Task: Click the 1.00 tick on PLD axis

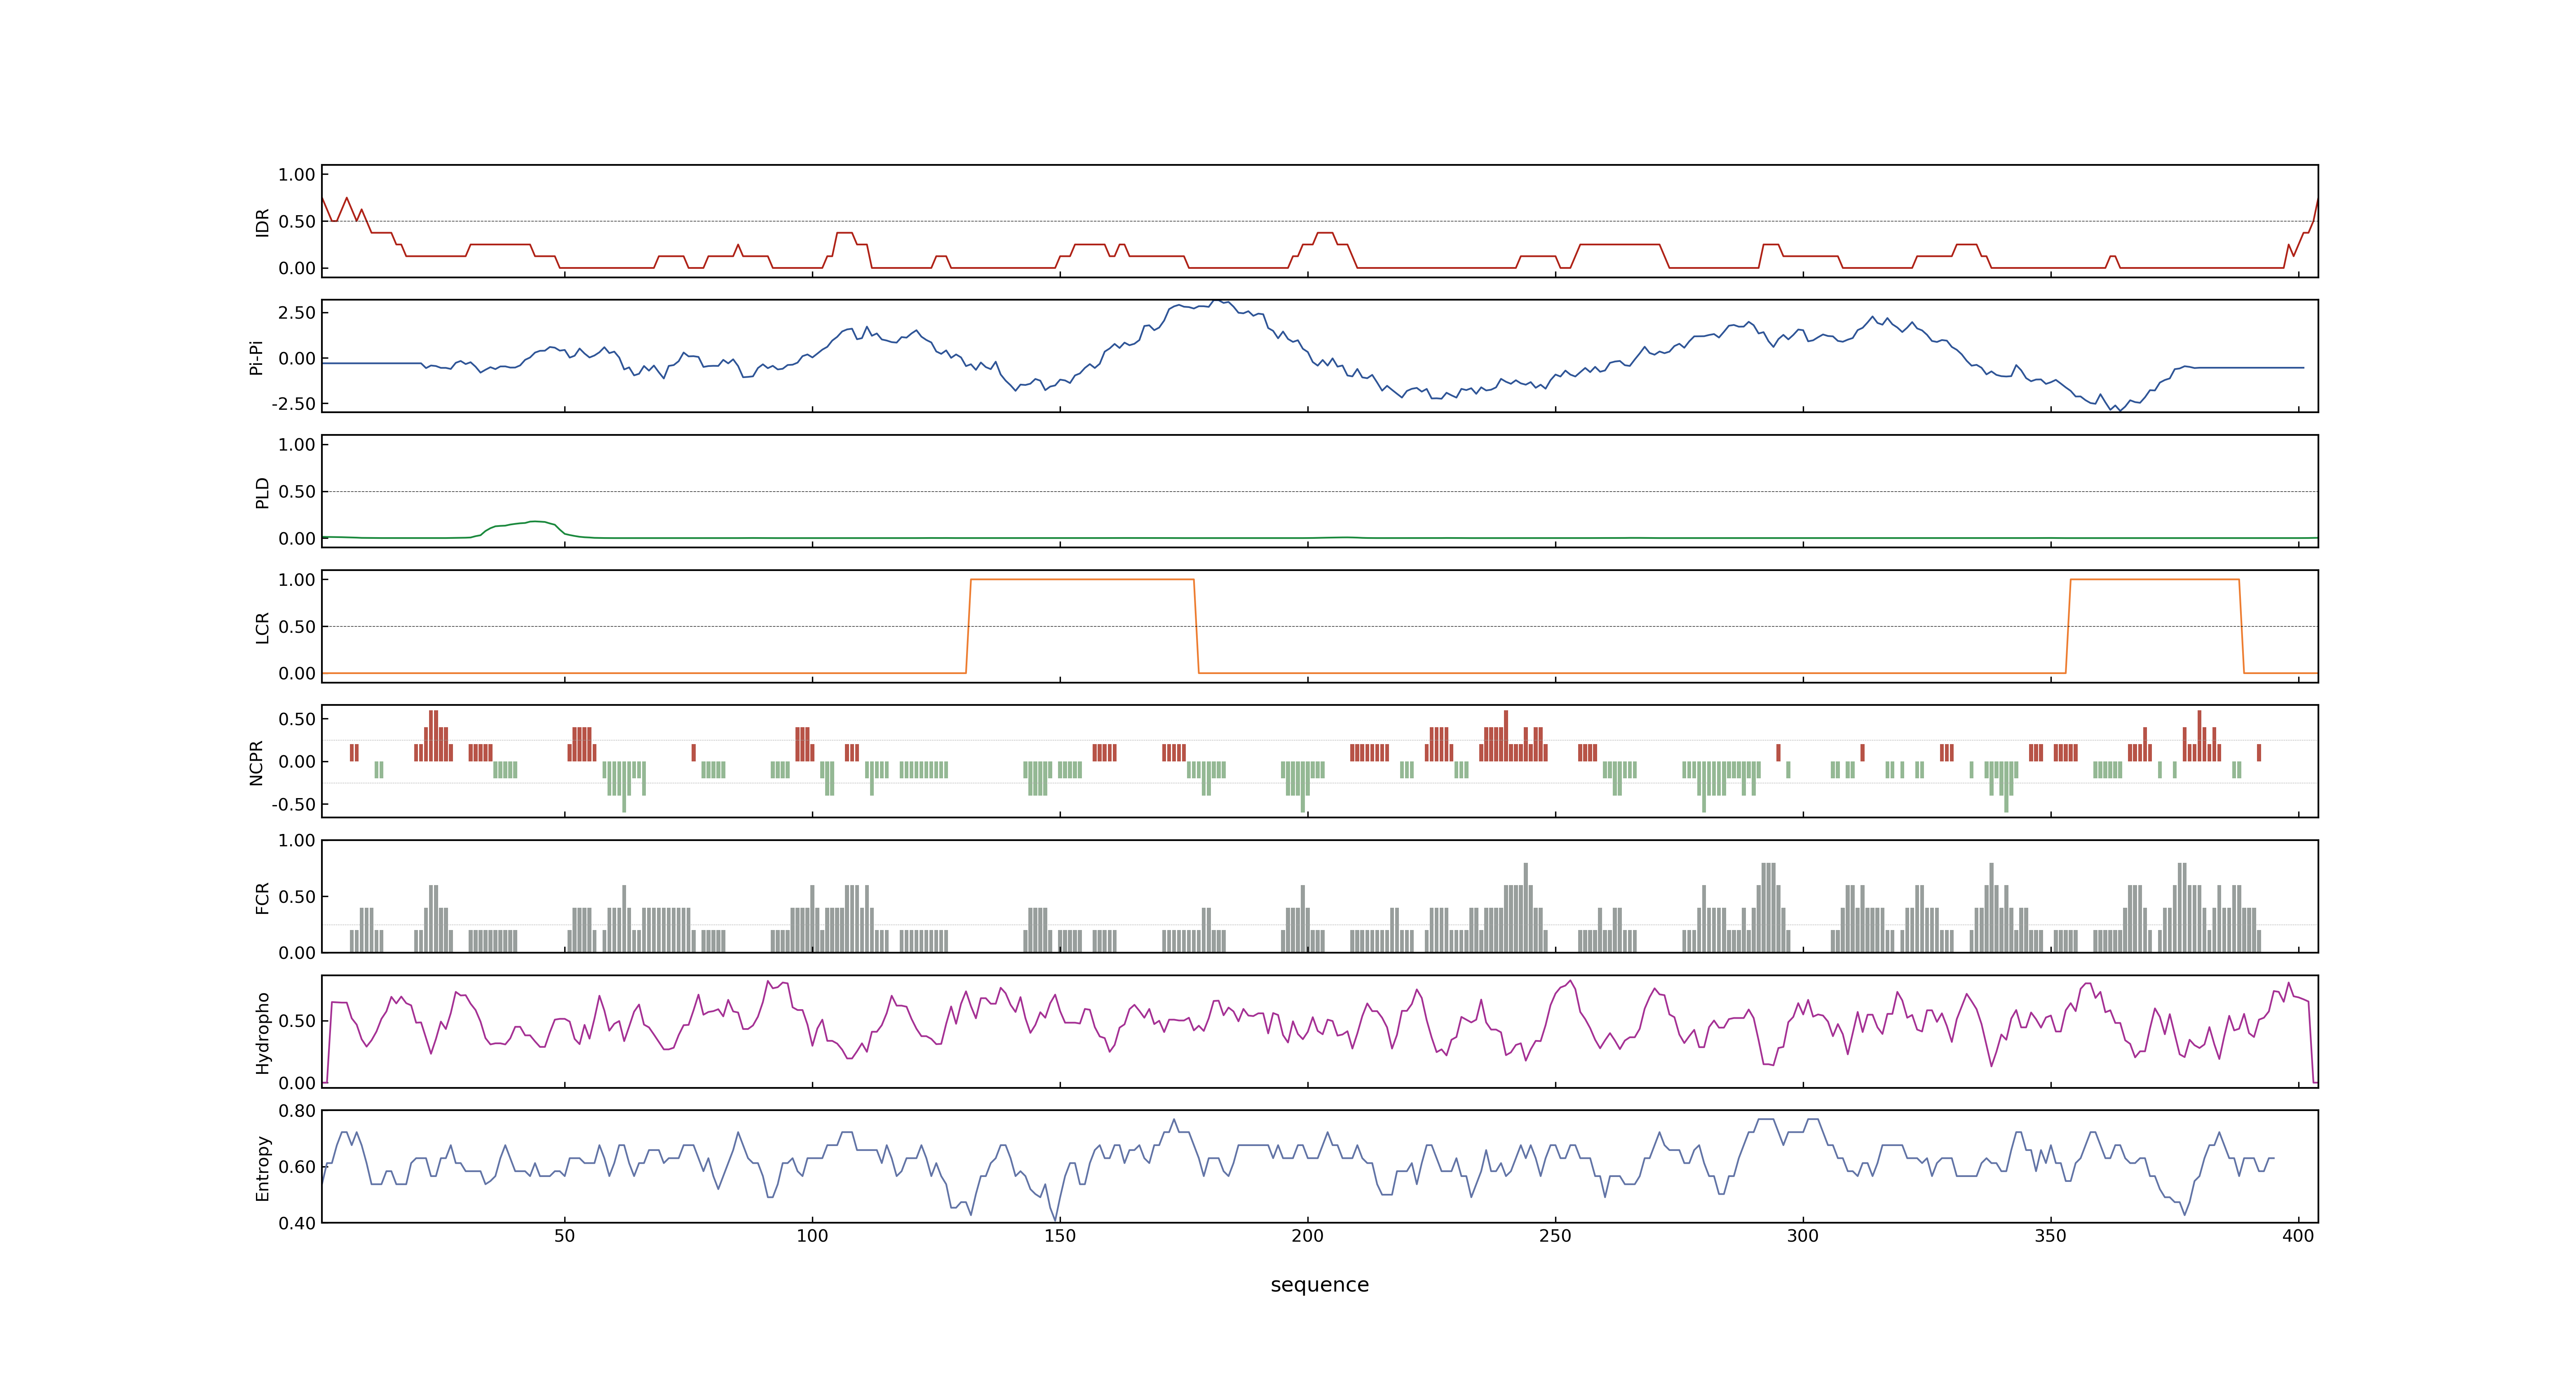Action: click(x=297, y=445)
